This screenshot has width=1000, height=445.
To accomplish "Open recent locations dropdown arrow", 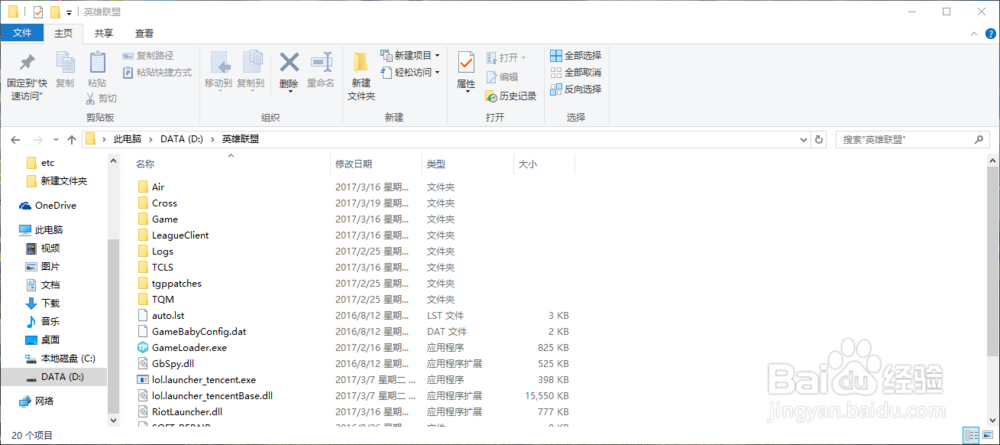I will [56, 139].
